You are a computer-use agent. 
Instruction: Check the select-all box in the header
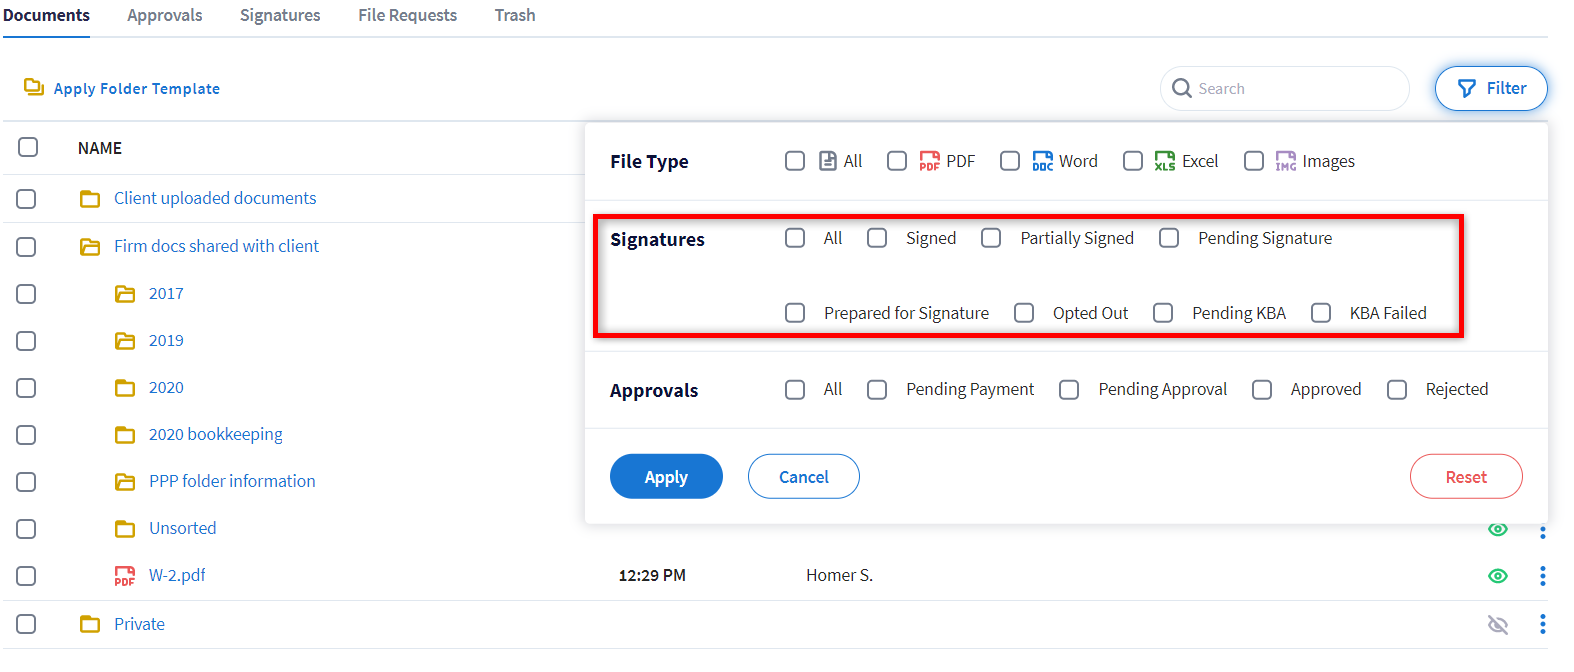tap(27, 147)
